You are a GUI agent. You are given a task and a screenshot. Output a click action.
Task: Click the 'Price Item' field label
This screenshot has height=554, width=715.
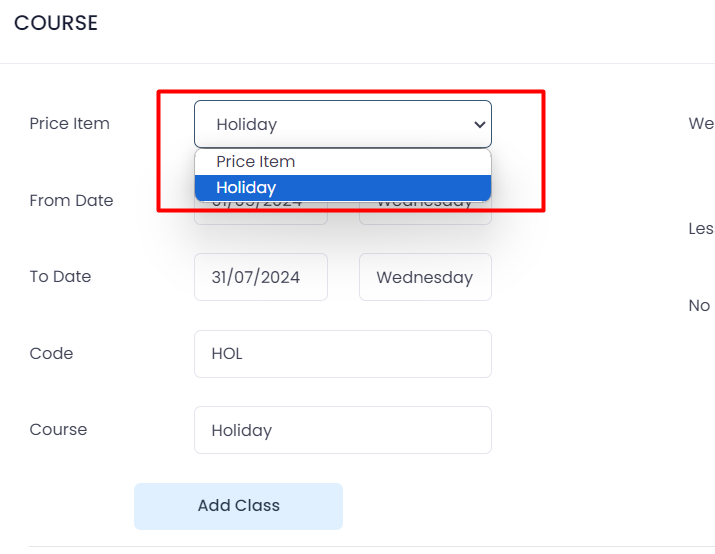coord(69,124)
